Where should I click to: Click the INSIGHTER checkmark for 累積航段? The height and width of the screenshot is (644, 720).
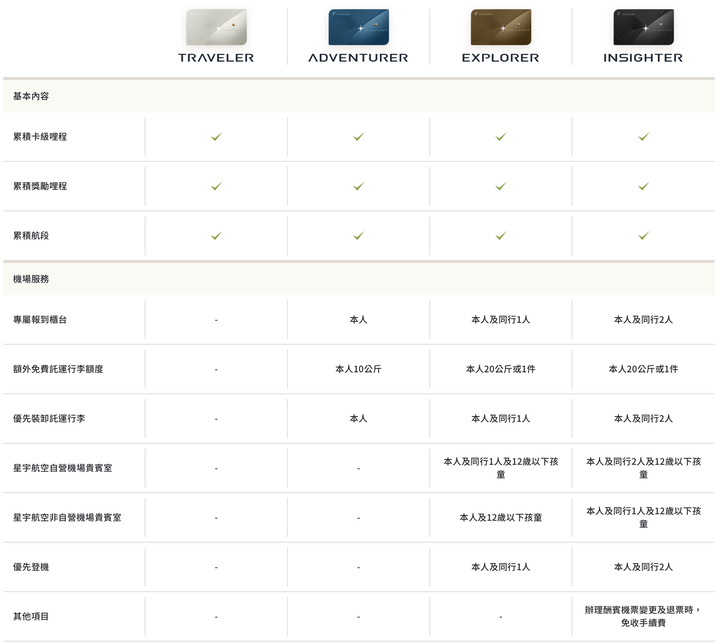coord(644,236)
